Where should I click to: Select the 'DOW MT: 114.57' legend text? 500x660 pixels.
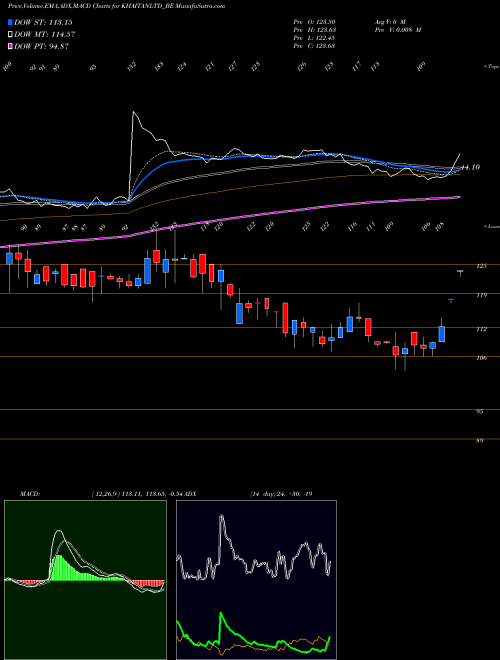coord(45,35)
